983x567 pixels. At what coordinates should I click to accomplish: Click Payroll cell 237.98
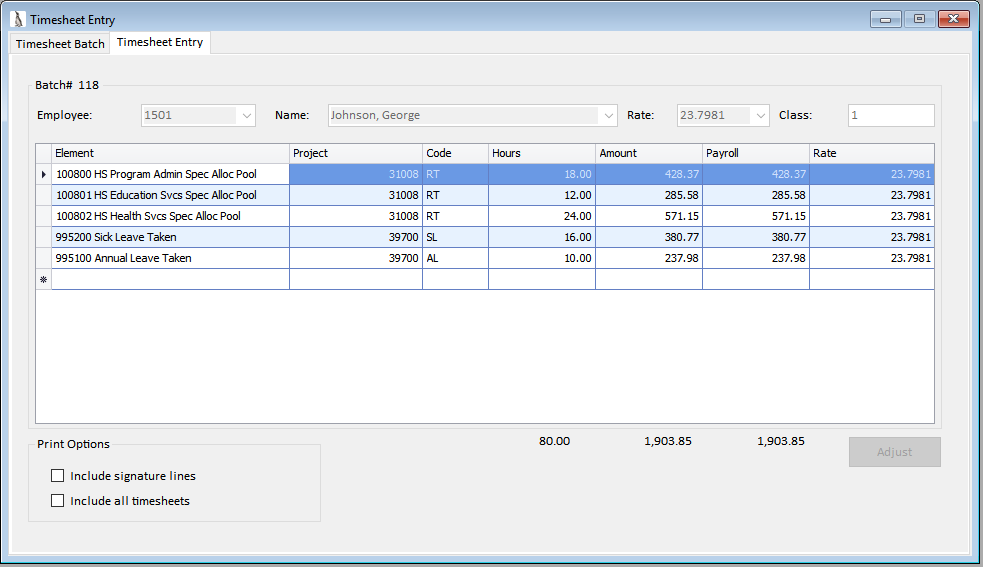755,258
